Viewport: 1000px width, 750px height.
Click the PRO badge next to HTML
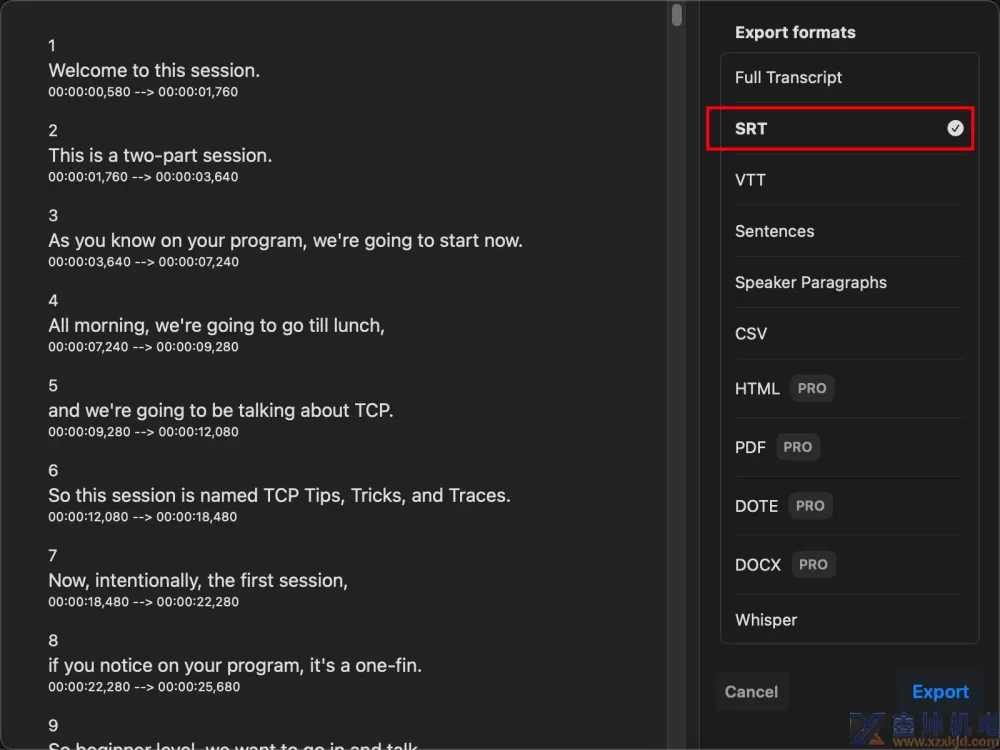812,388
